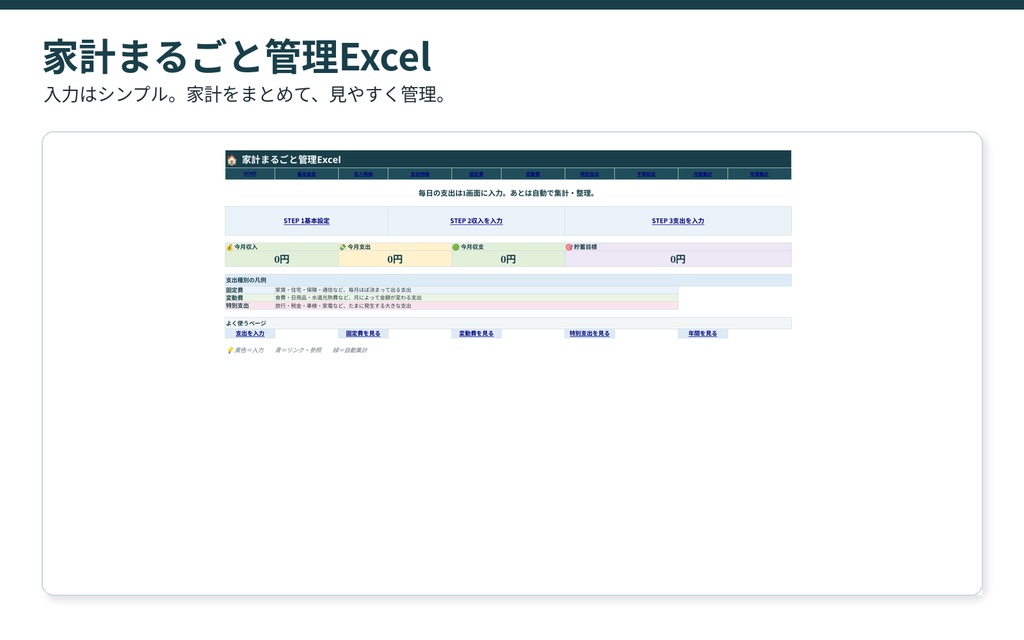
Task: Click the green circle icon beside 今月収支
Action: click(456, 247)
